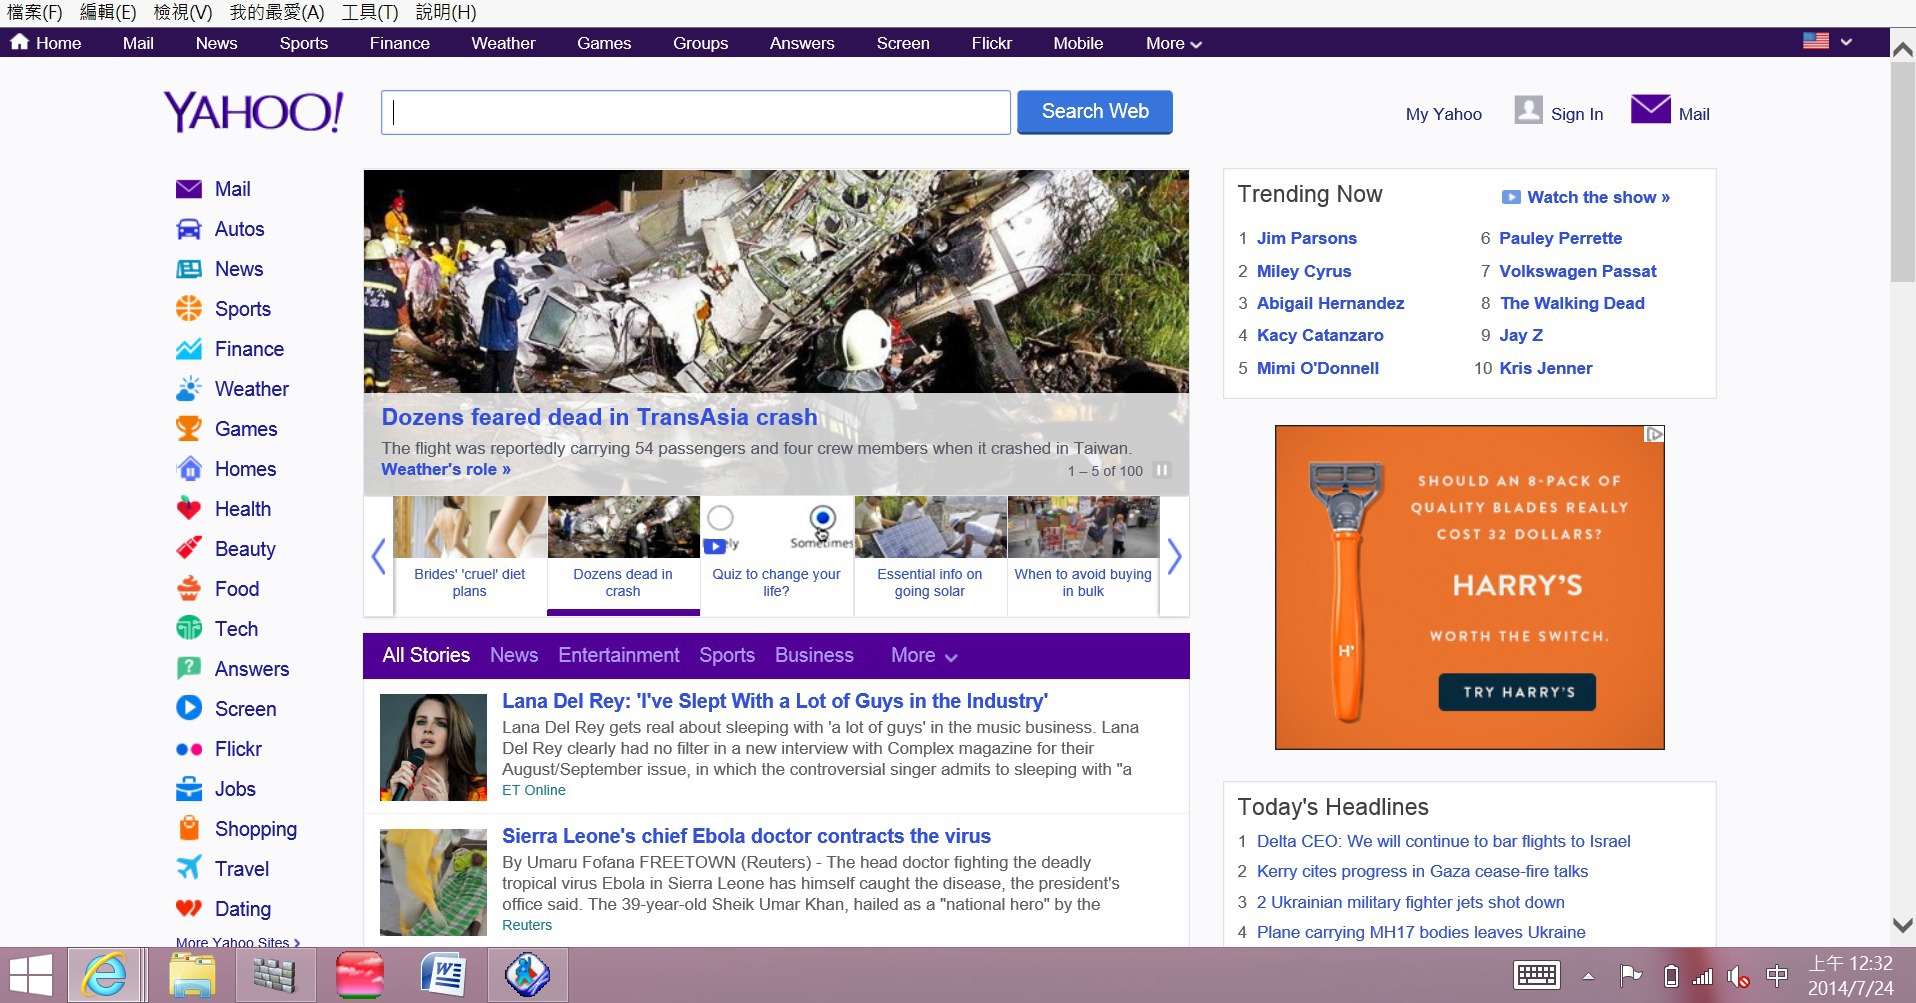Click the TRY HARRY'S ad button
This screenshot has width=1916, height=1003.
(1517, 692)
